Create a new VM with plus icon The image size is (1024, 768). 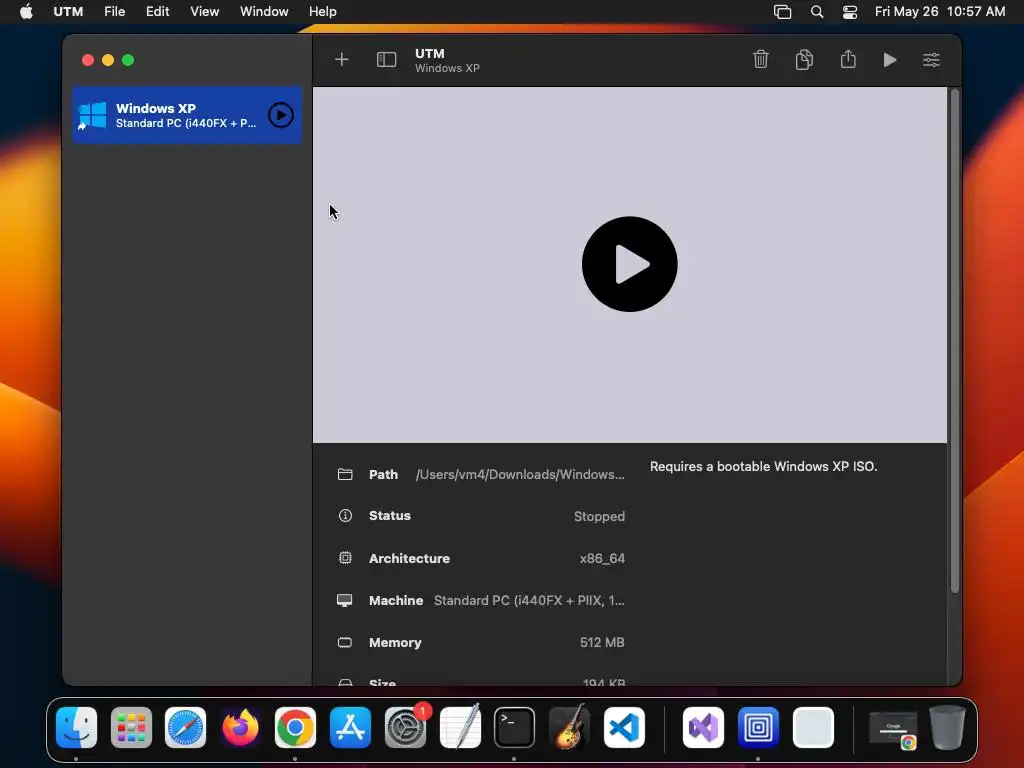coord(342,59)
